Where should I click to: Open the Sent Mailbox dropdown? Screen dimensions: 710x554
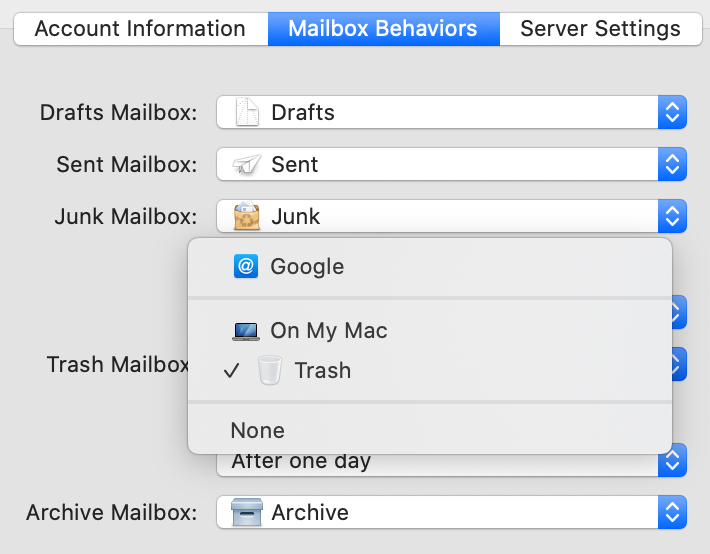[451, 164]
